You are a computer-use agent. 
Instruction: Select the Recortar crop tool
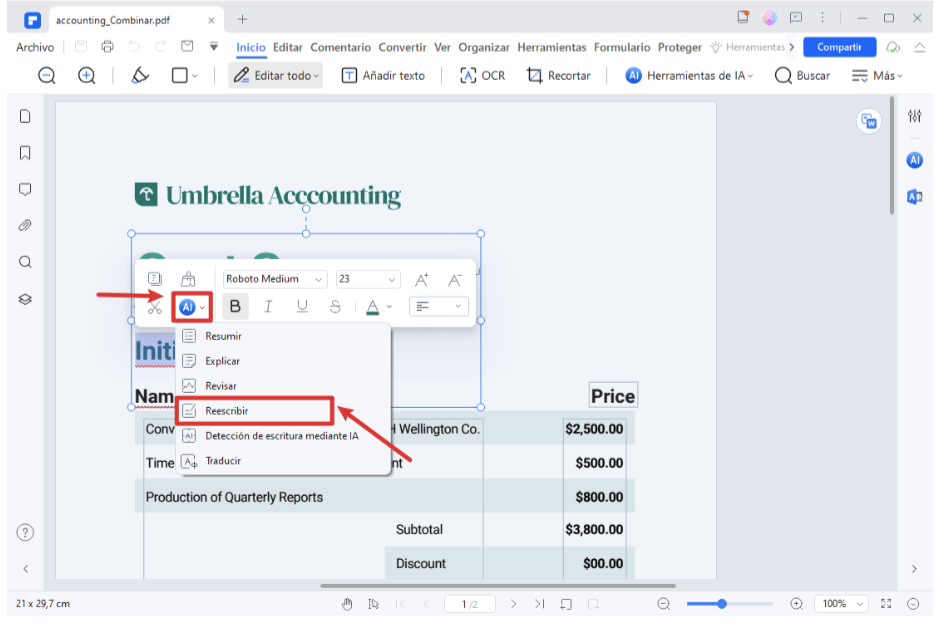click(x=558, y=75)
